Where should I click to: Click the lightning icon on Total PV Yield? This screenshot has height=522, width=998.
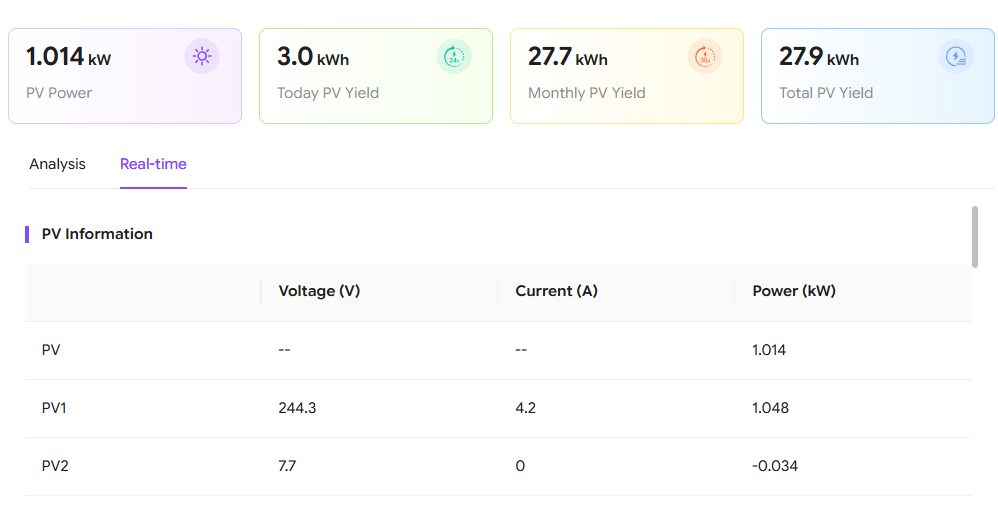956,57
